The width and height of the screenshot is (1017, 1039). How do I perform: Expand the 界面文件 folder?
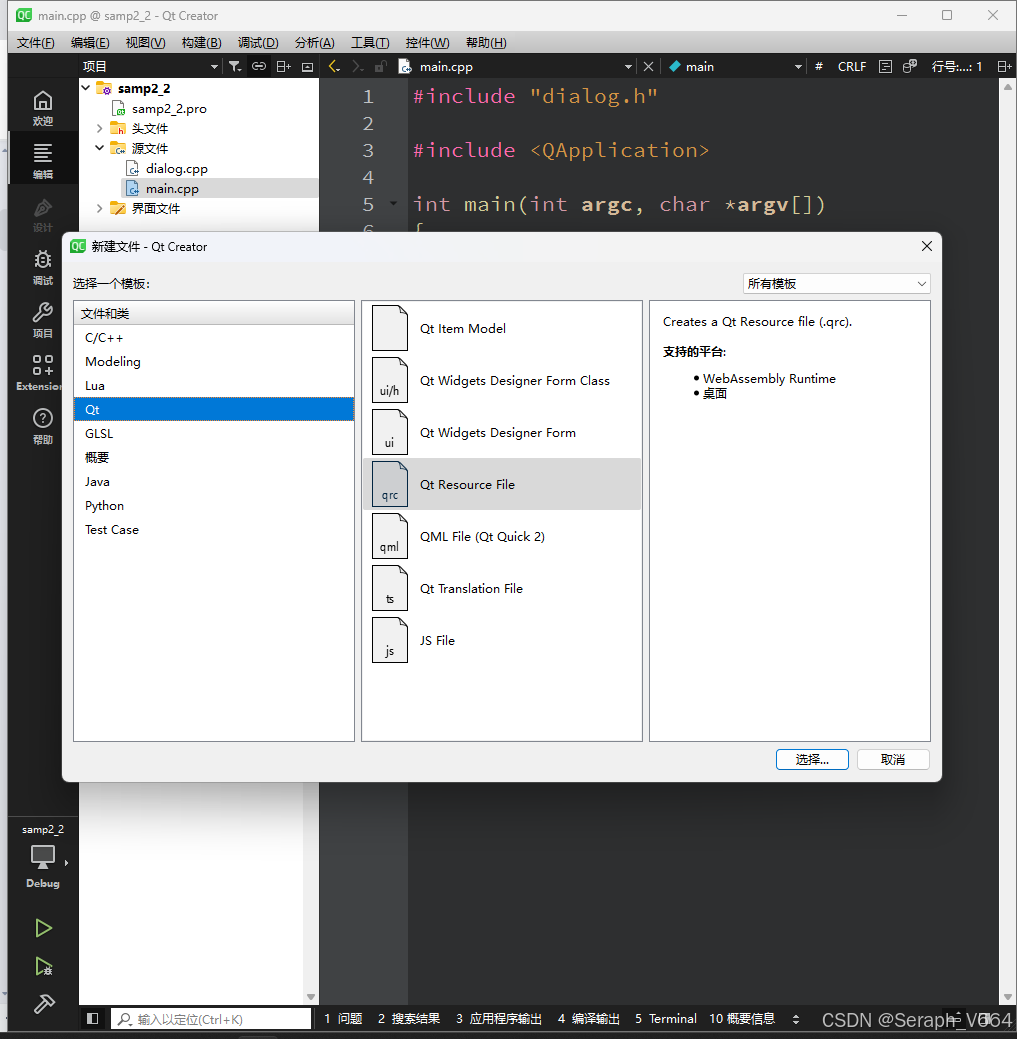tap(99, 208)
